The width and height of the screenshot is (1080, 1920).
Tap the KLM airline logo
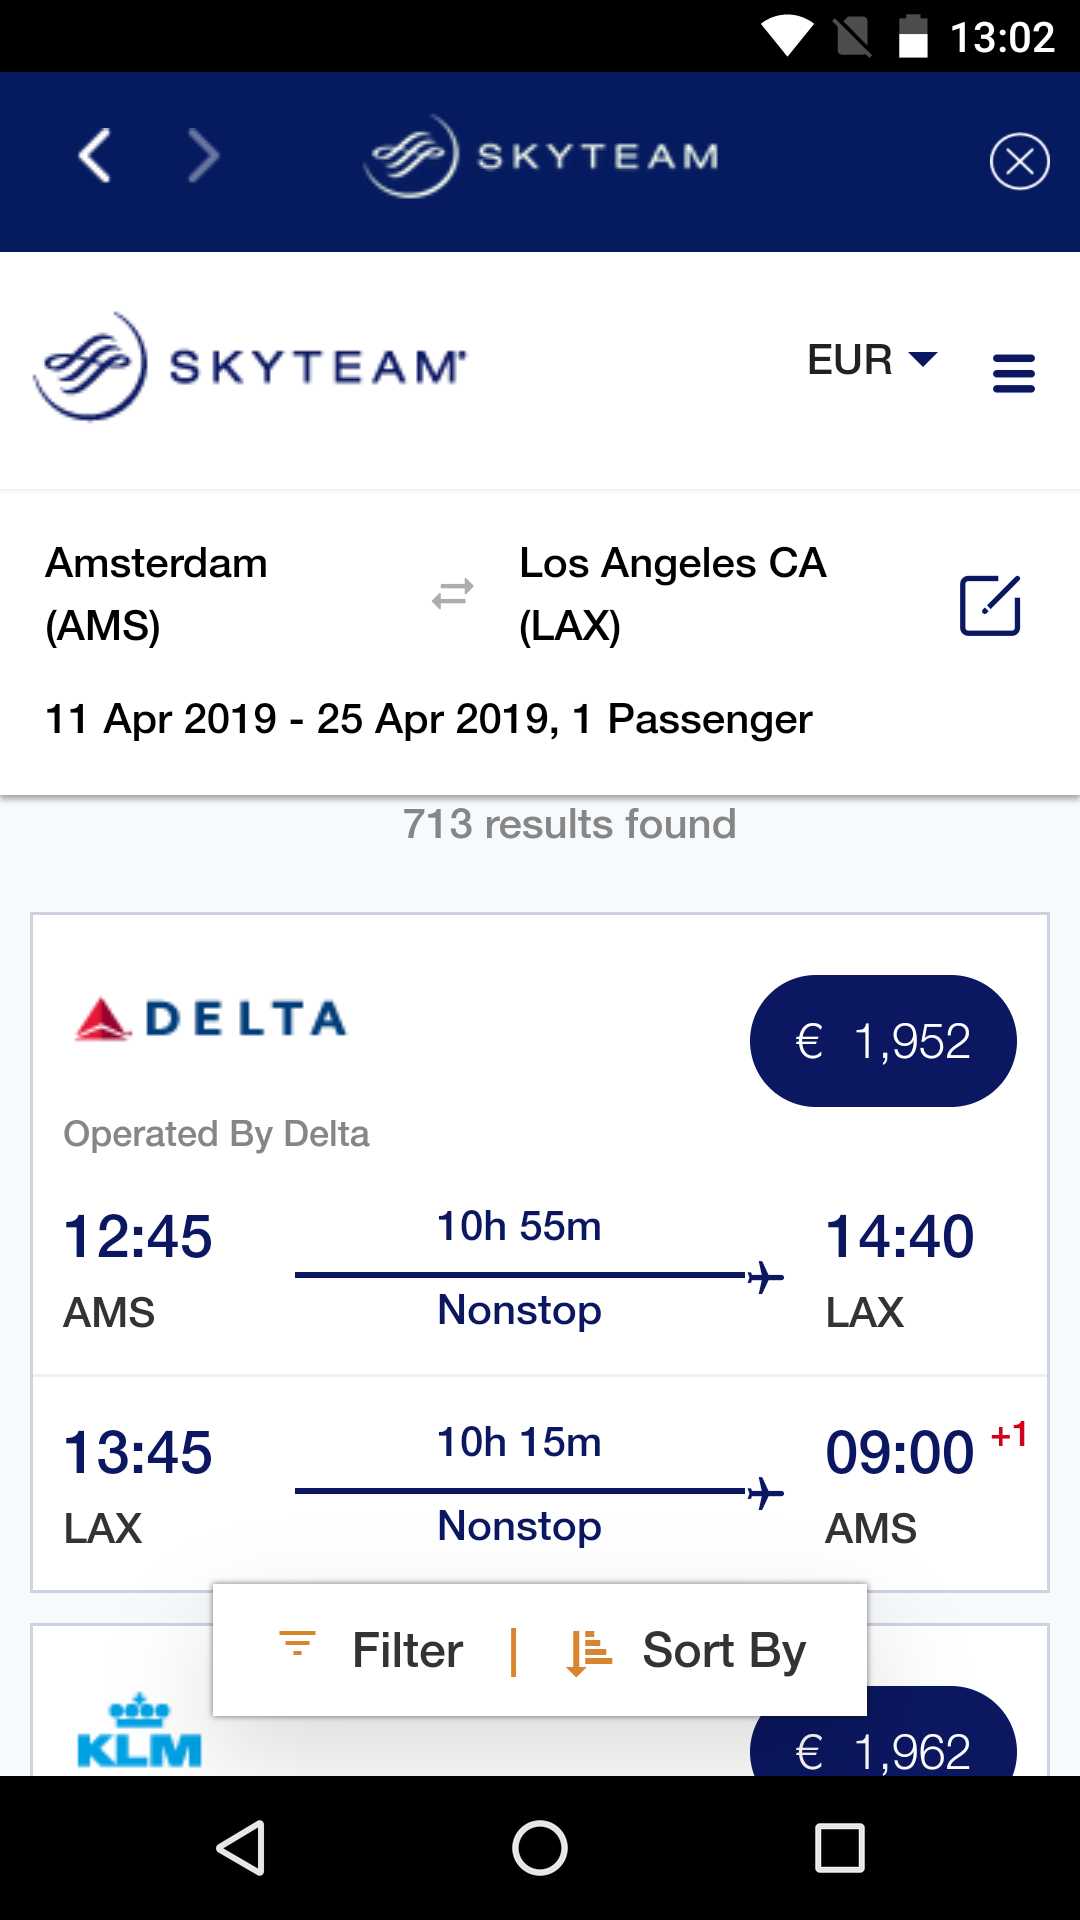coord(139,1732)
